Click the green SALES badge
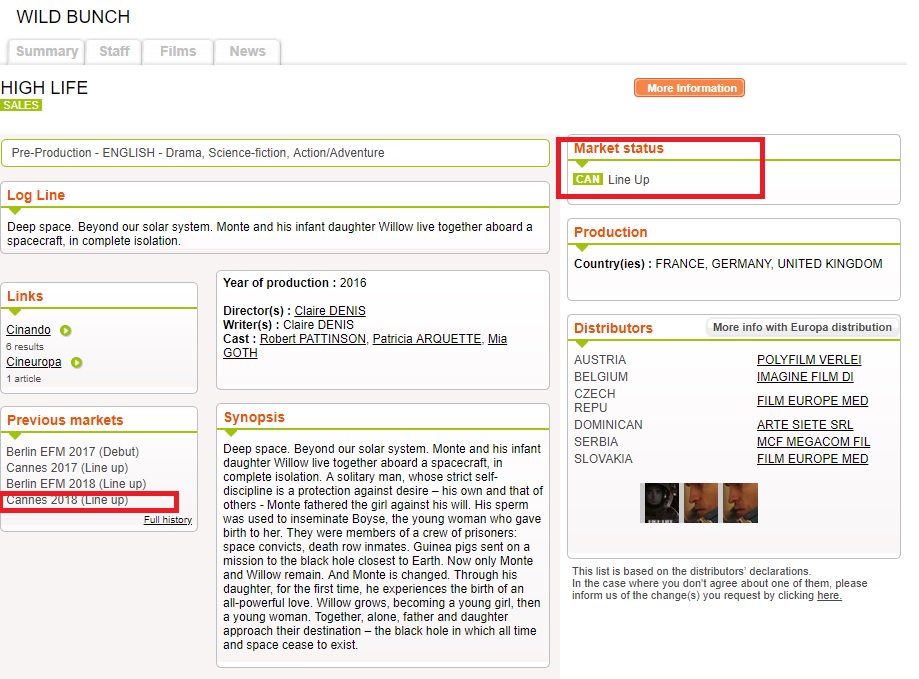Image resolution: width=919 pixels, height=679 pixels. tap(21, 105)
